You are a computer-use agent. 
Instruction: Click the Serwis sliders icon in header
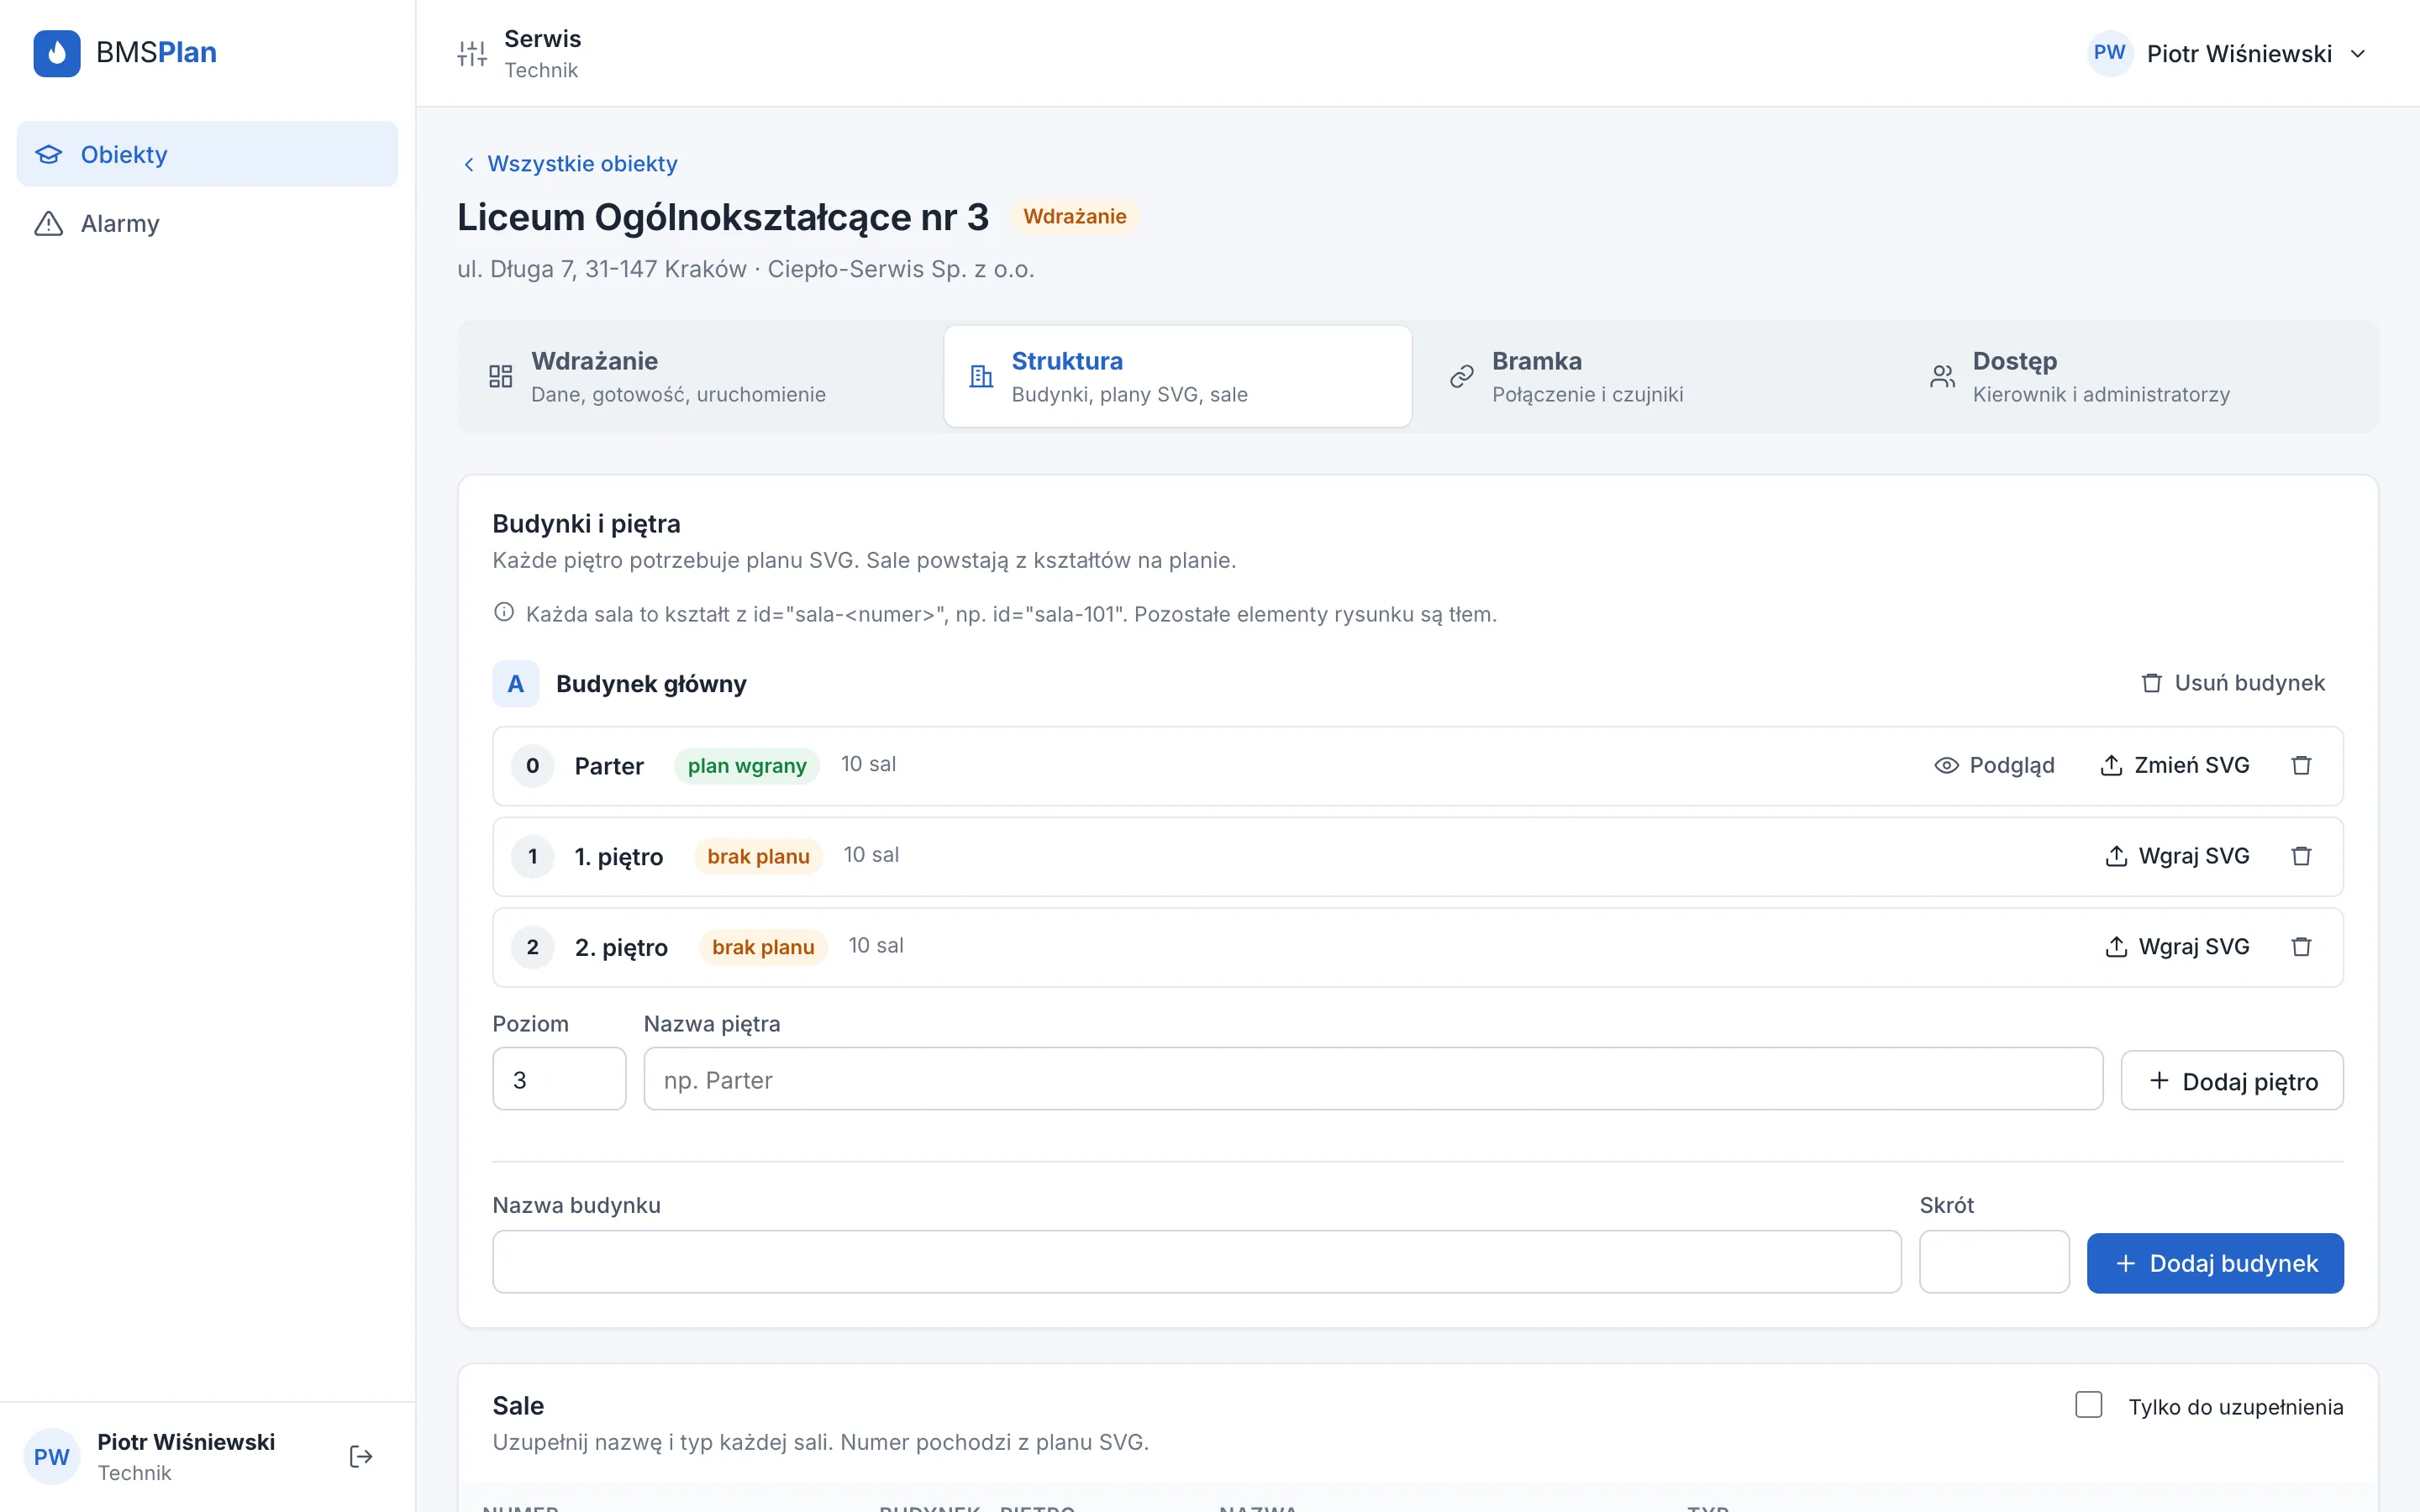coord(472,53)
